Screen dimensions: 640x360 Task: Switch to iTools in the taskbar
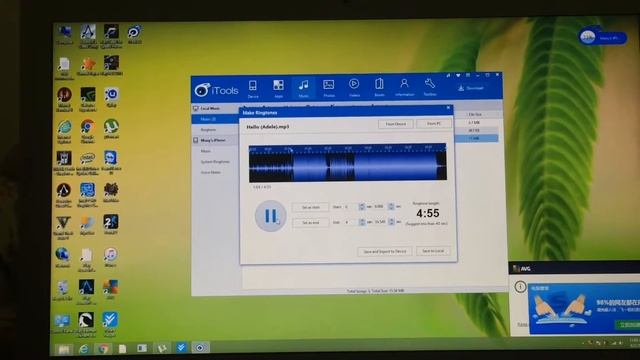click(200, 347)
